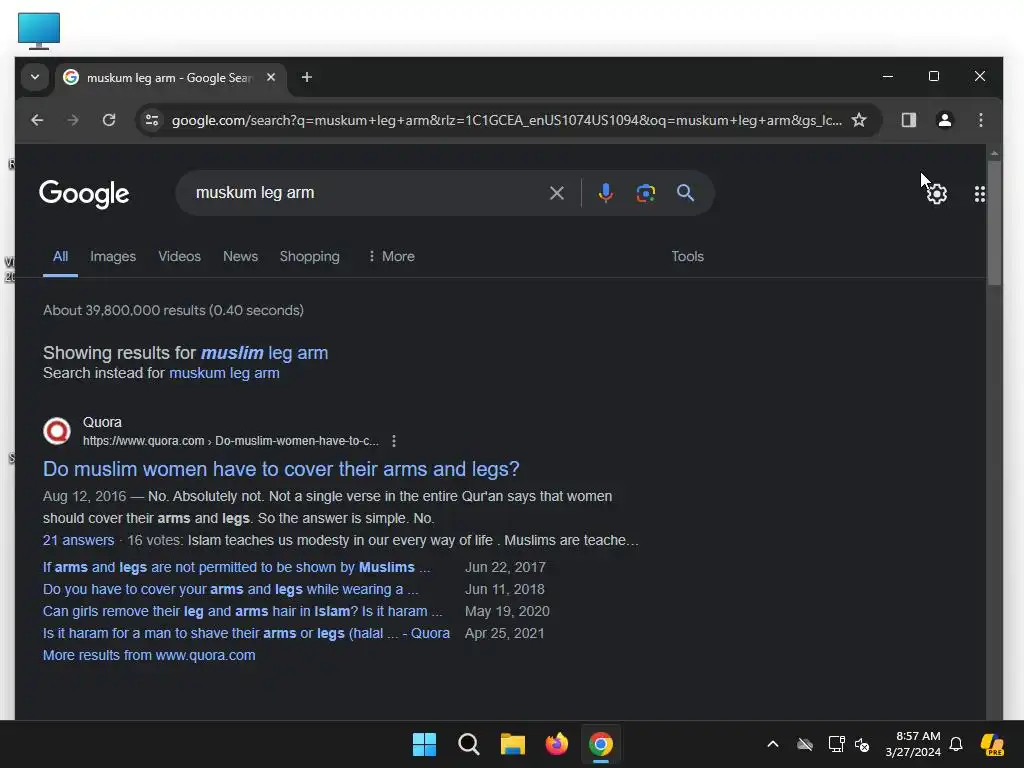1024x768 pixels.
Task: Start voice search with microphone icon
Action: point(605,193)
